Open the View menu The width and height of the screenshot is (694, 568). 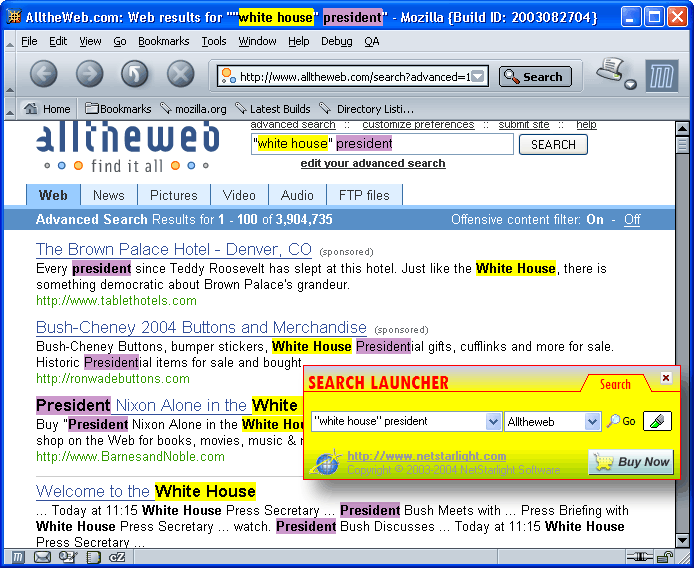(90, 41)
